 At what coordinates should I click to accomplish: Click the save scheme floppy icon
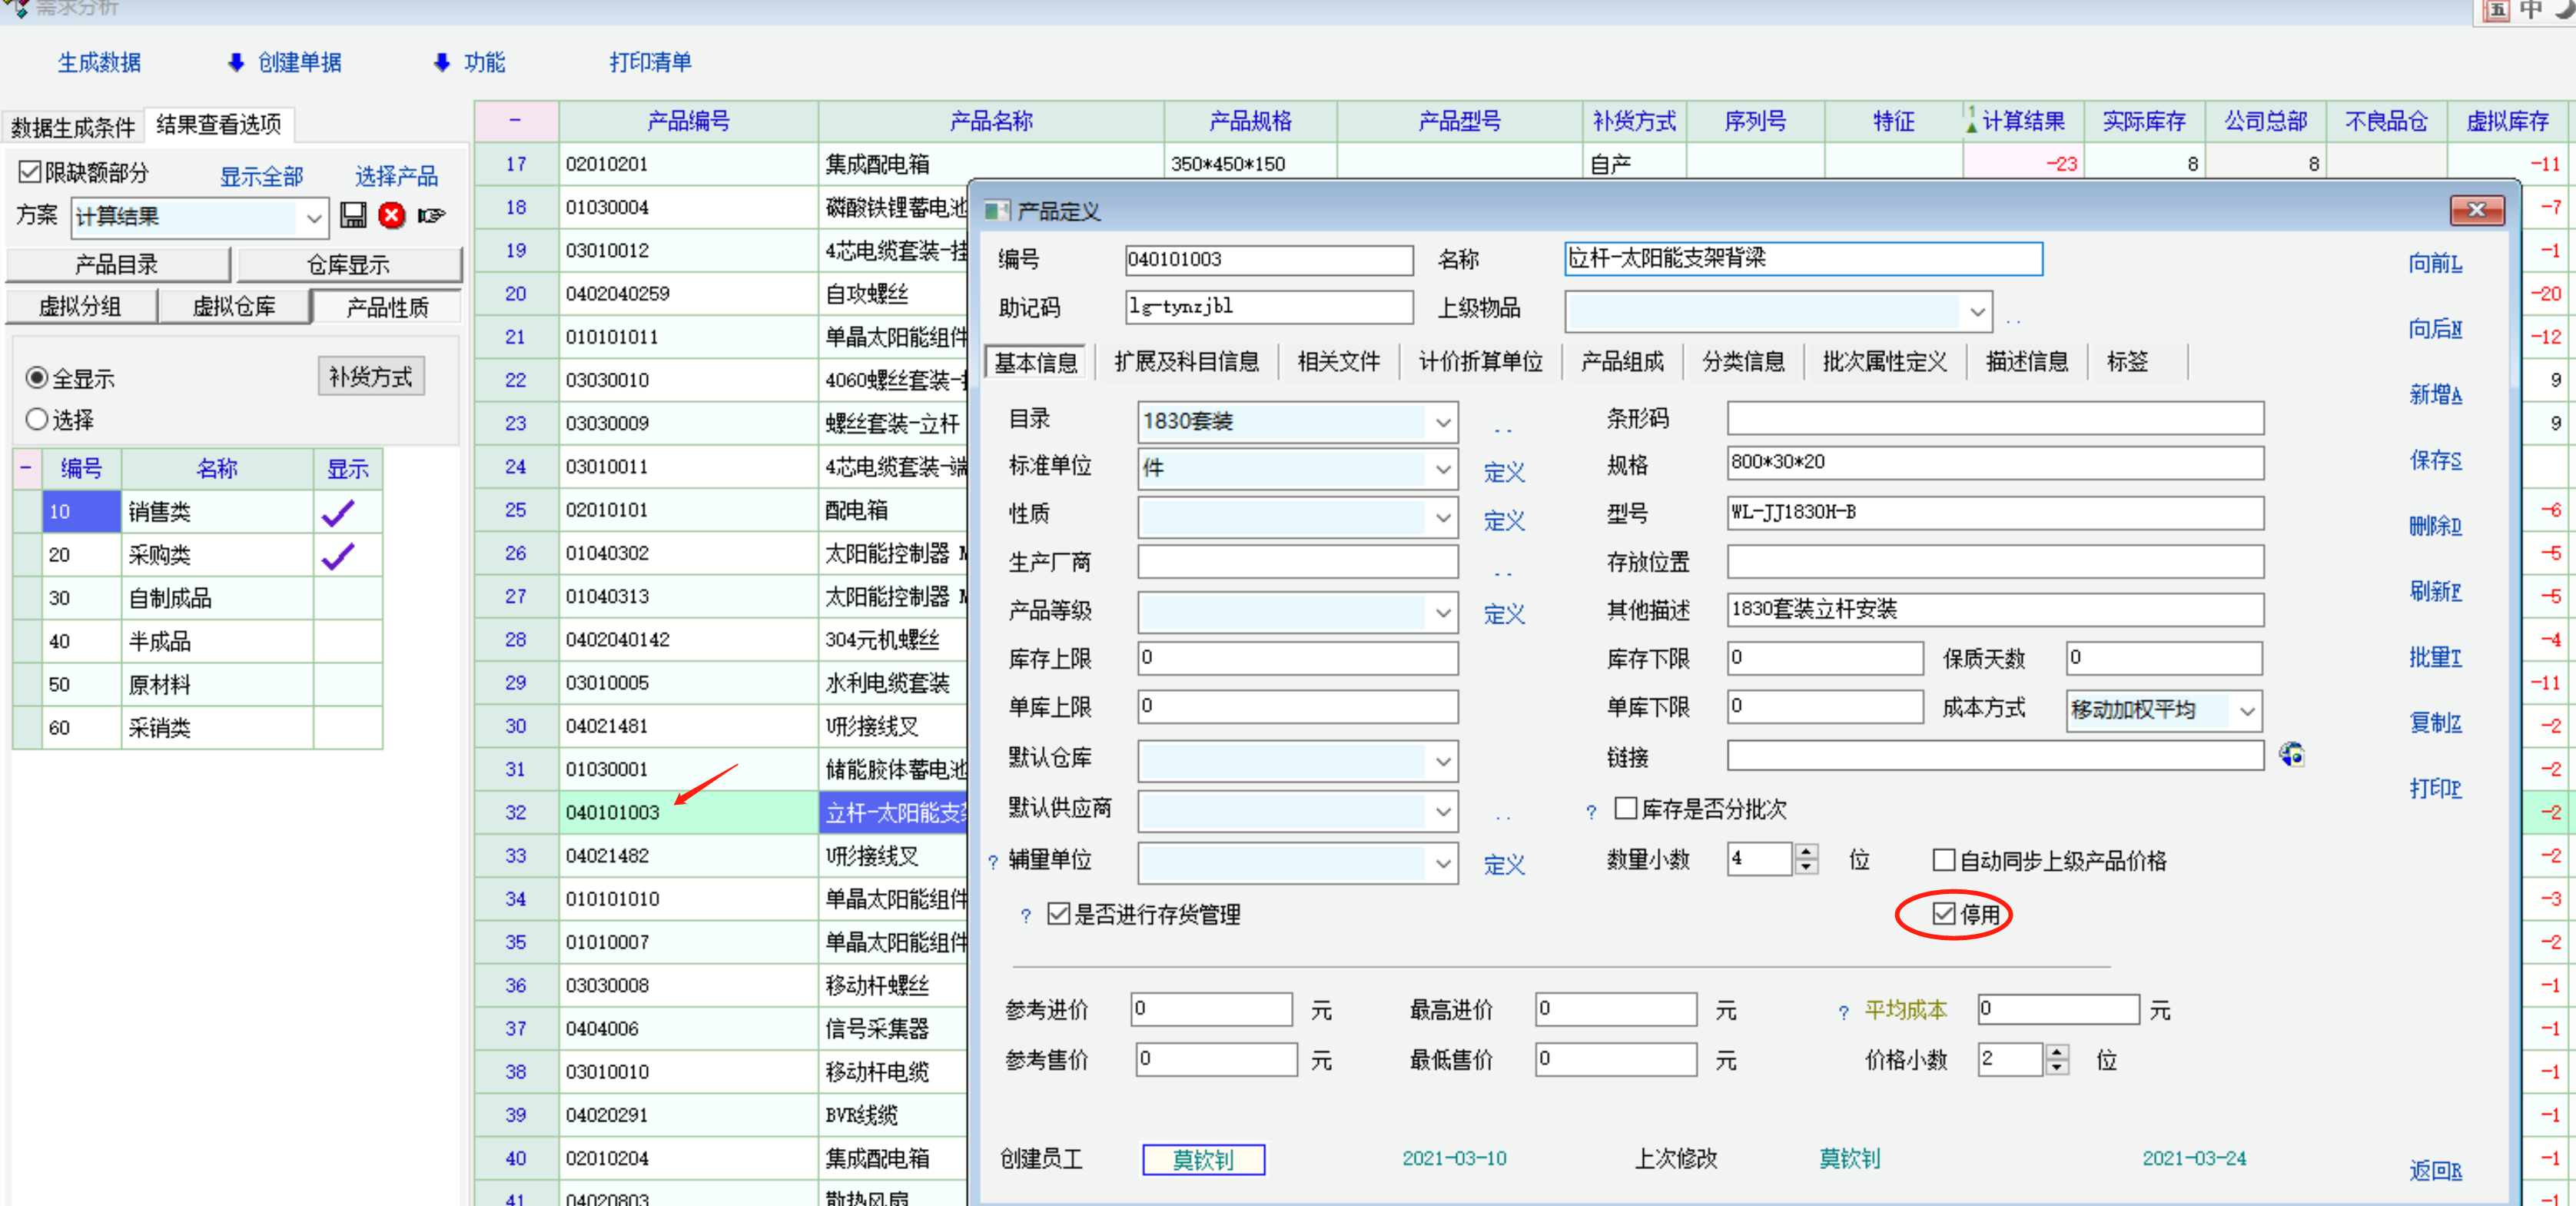coord(353,216)
